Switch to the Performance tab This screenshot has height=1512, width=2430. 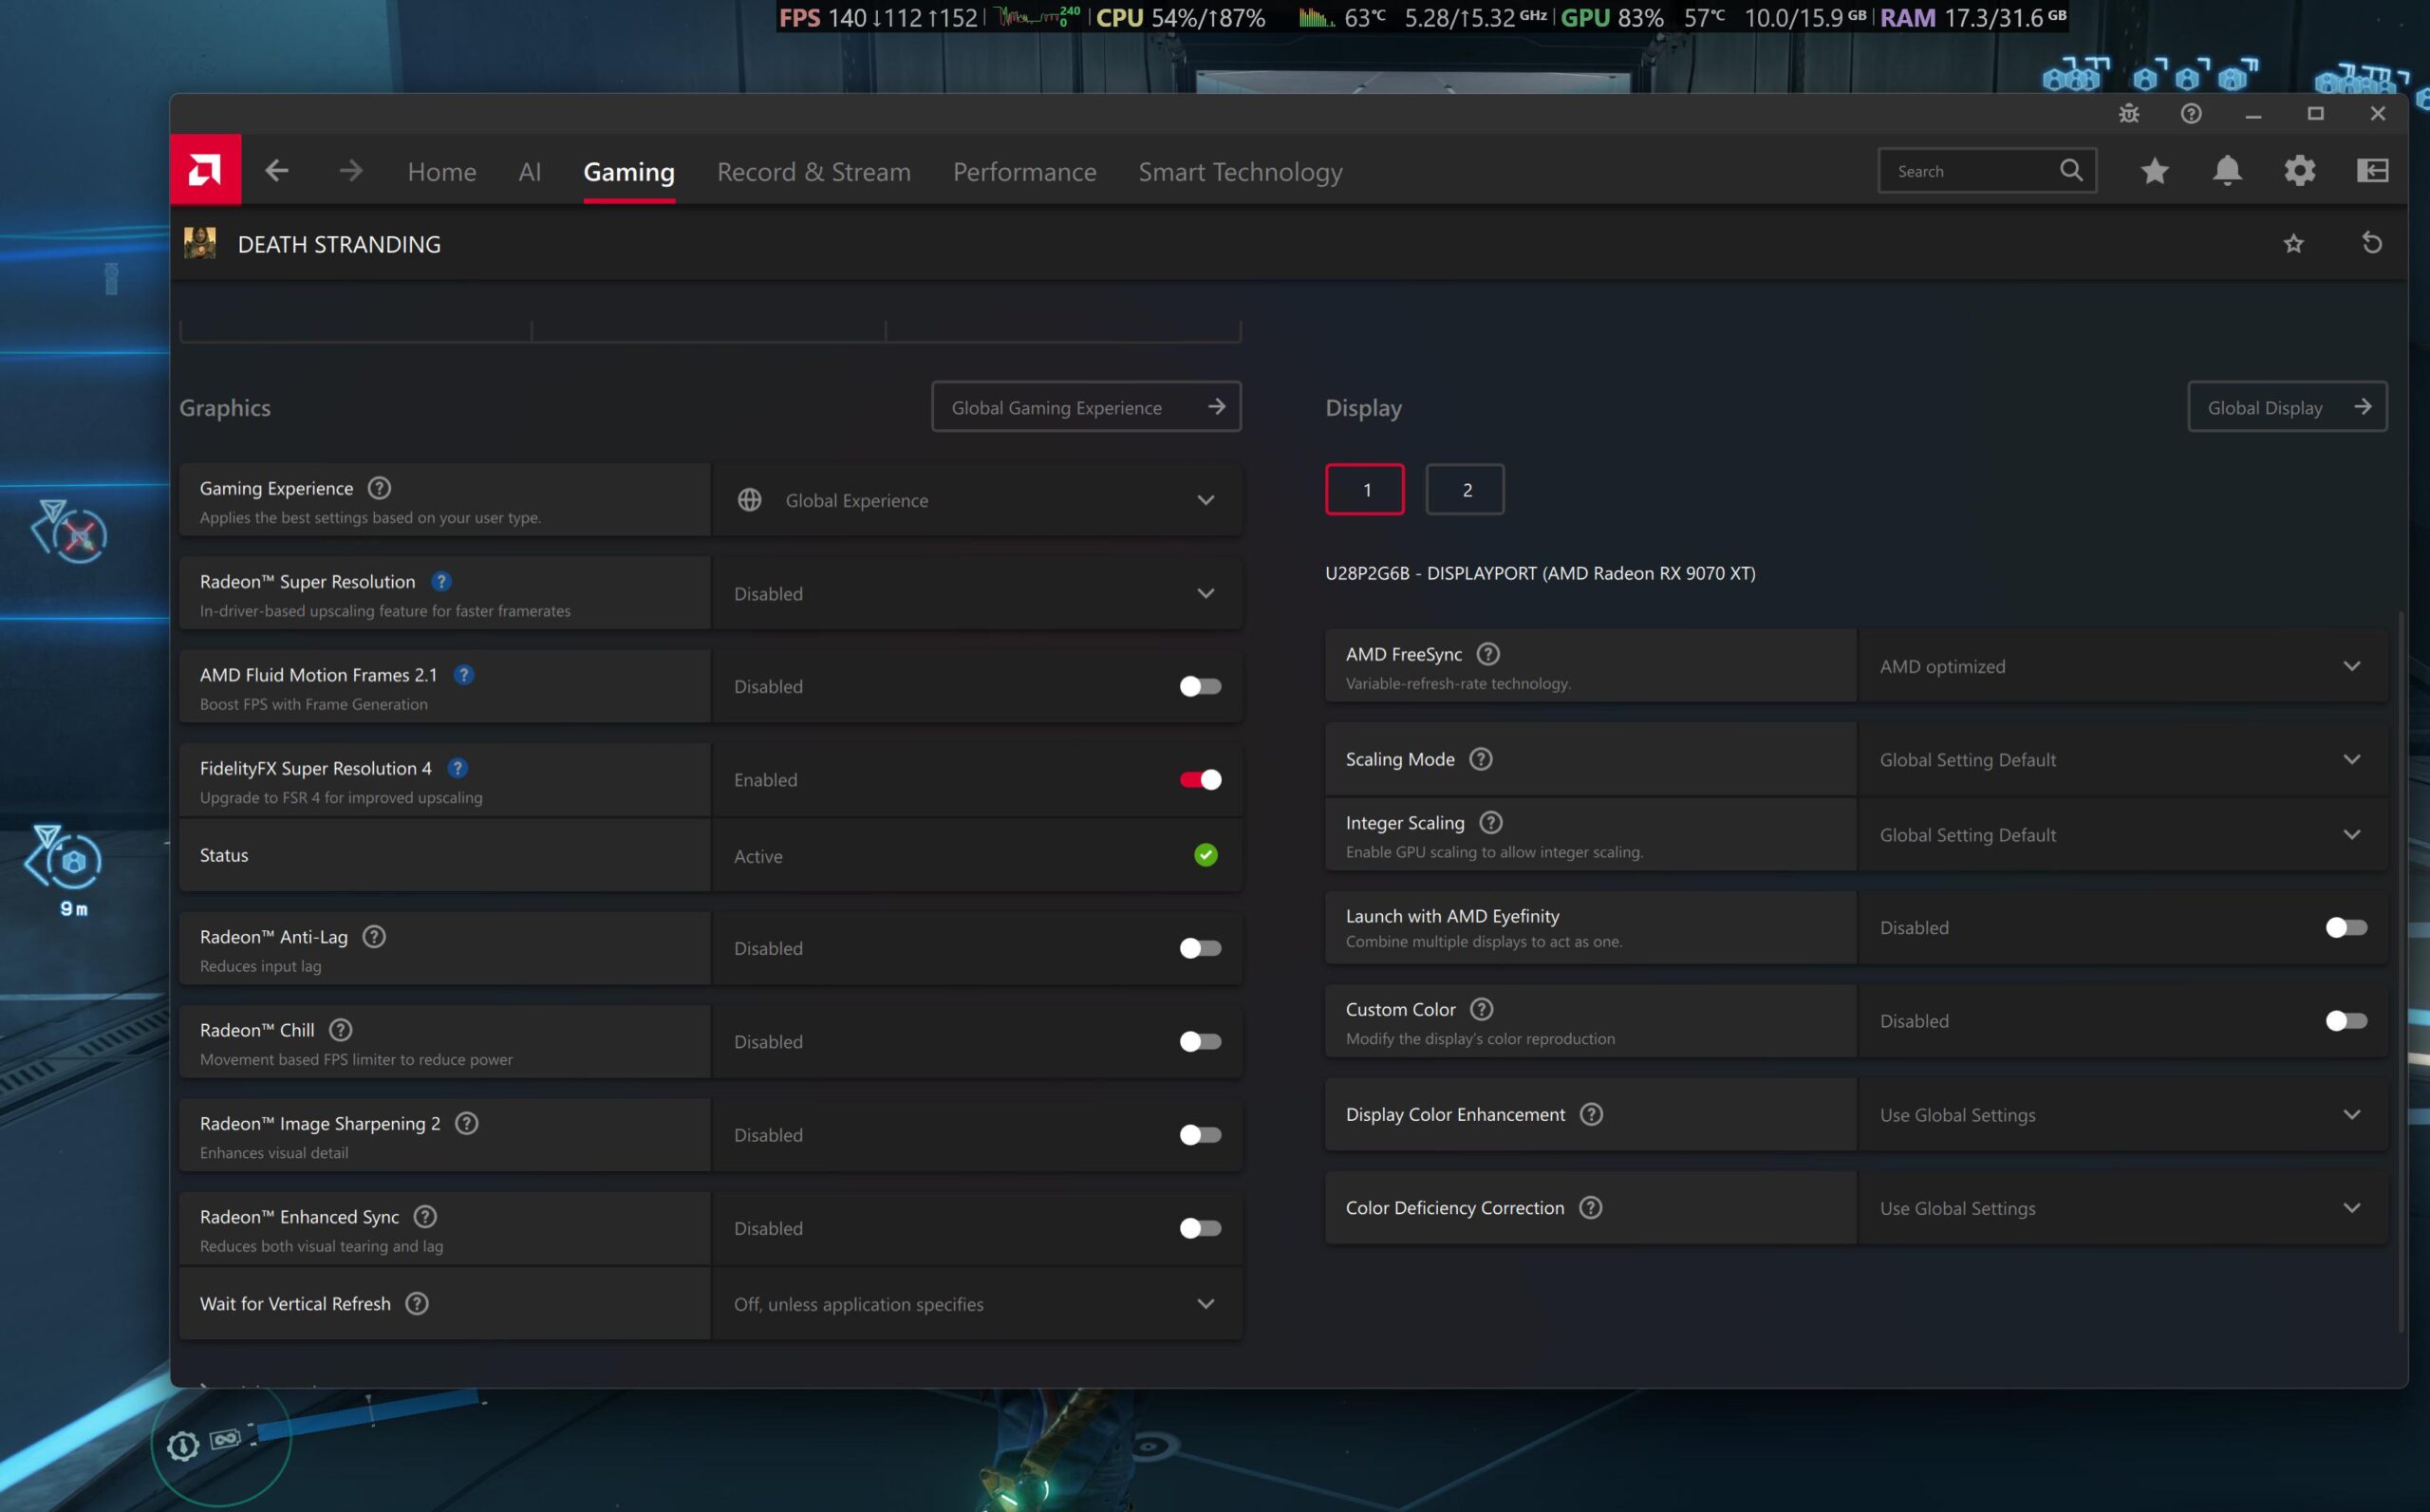click(x=1024, y=171)
